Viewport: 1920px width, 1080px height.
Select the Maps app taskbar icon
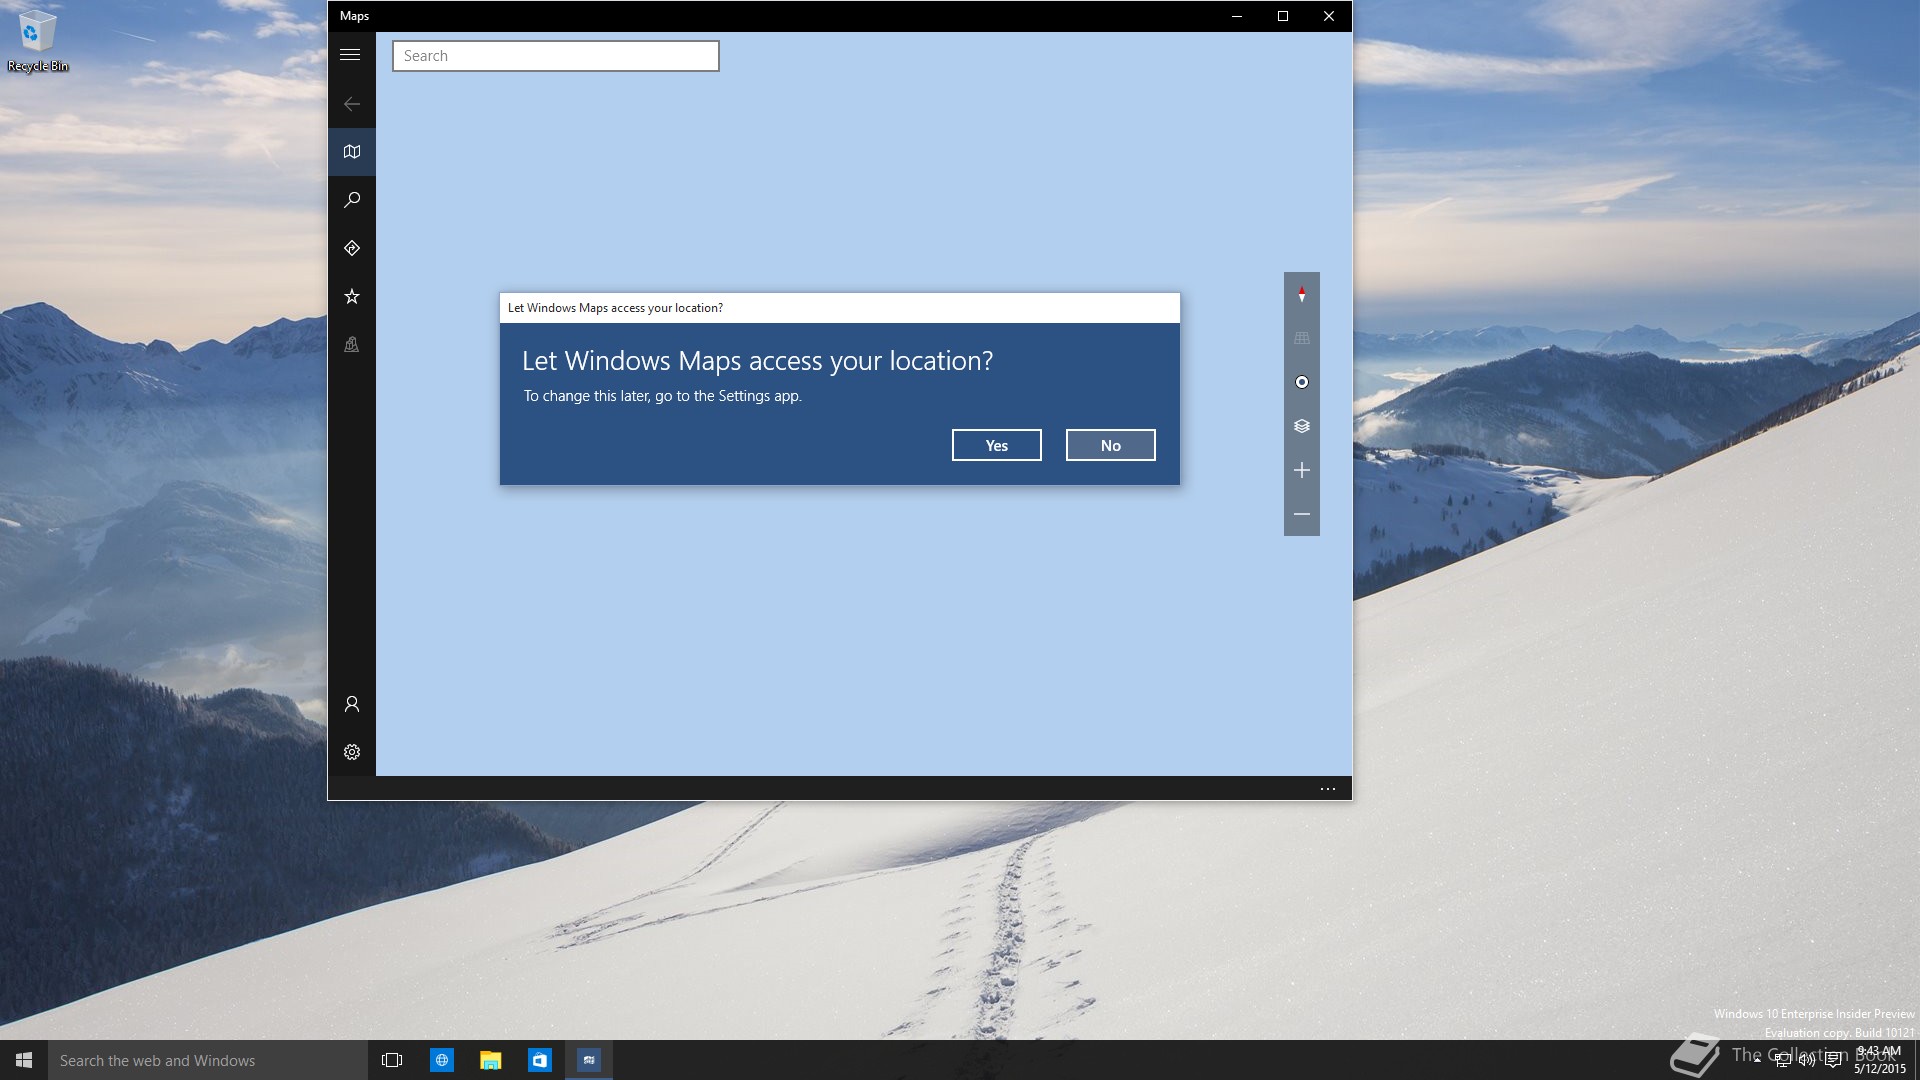(x=588, y=1060)
